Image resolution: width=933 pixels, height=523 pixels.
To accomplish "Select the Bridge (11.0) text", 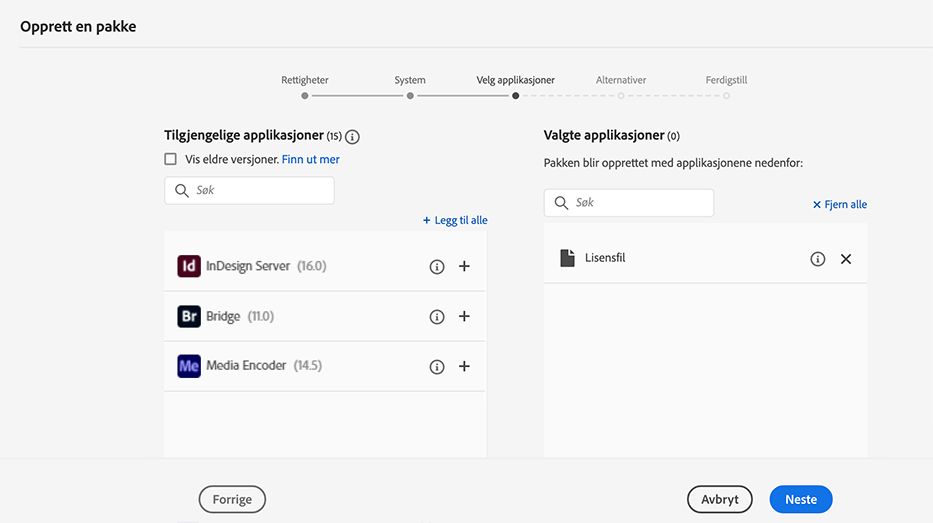I will click(240, 316).
